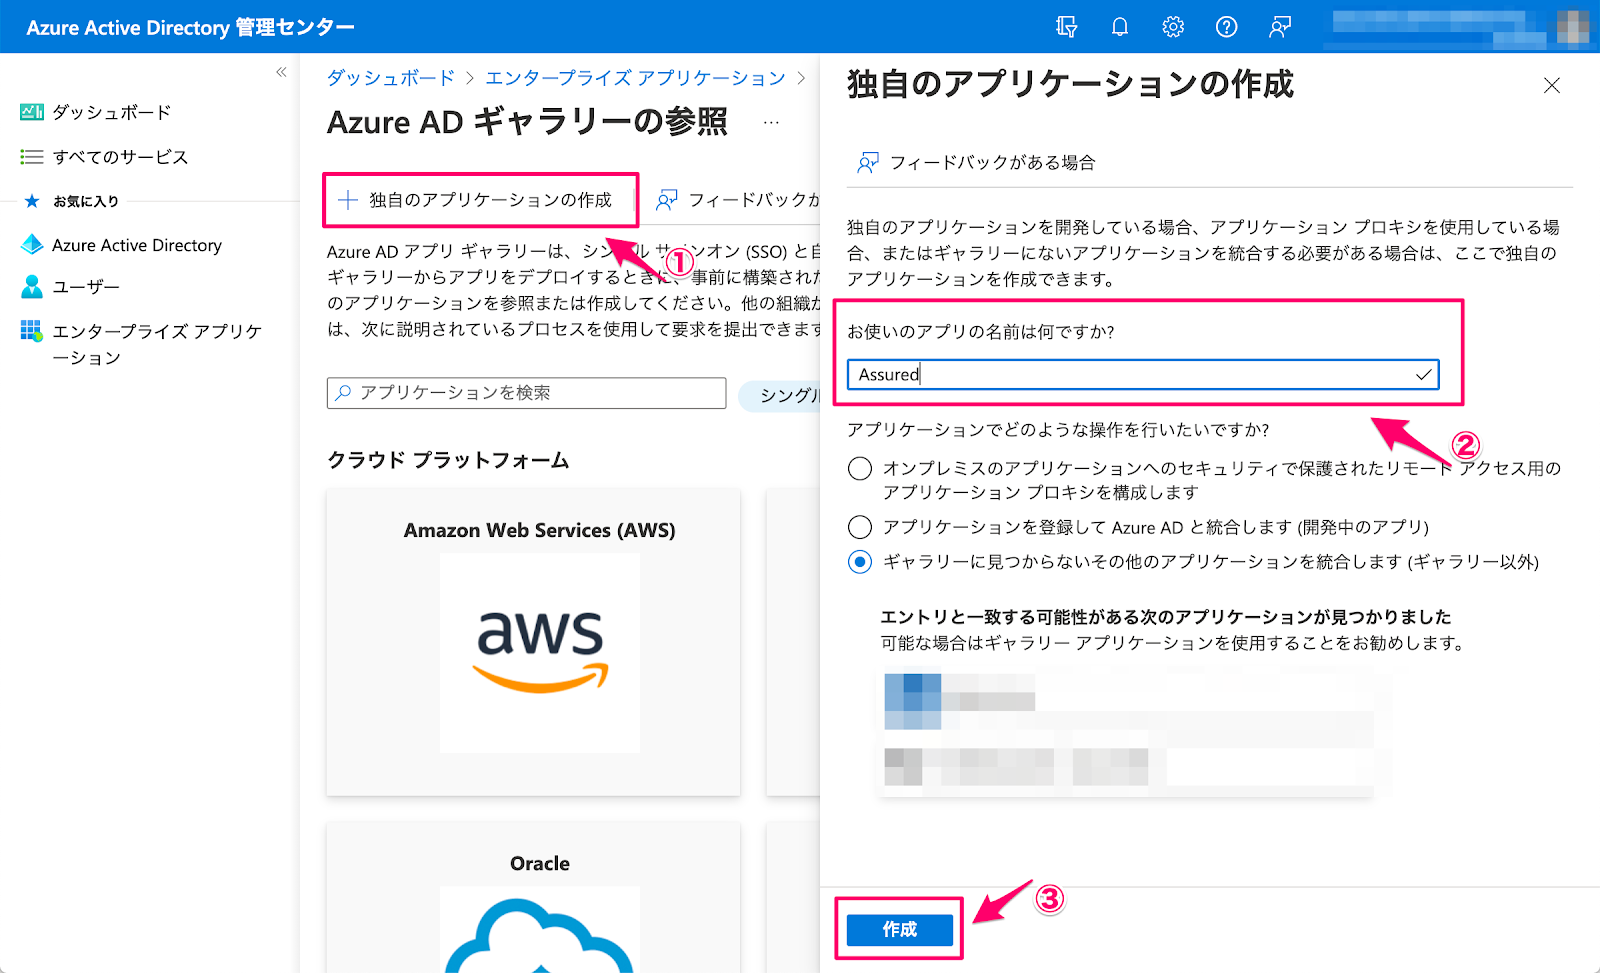Open ユーザー in the sidebar
1600x973 pixels.
[x=85, y=287]
